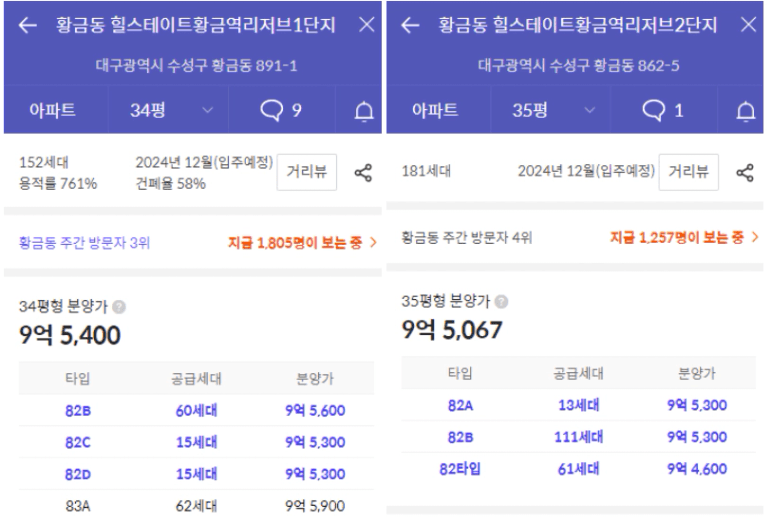Close the 힐스테이트황금역리저브1단지 panel
772x523 pixels.
click(366, 24)
